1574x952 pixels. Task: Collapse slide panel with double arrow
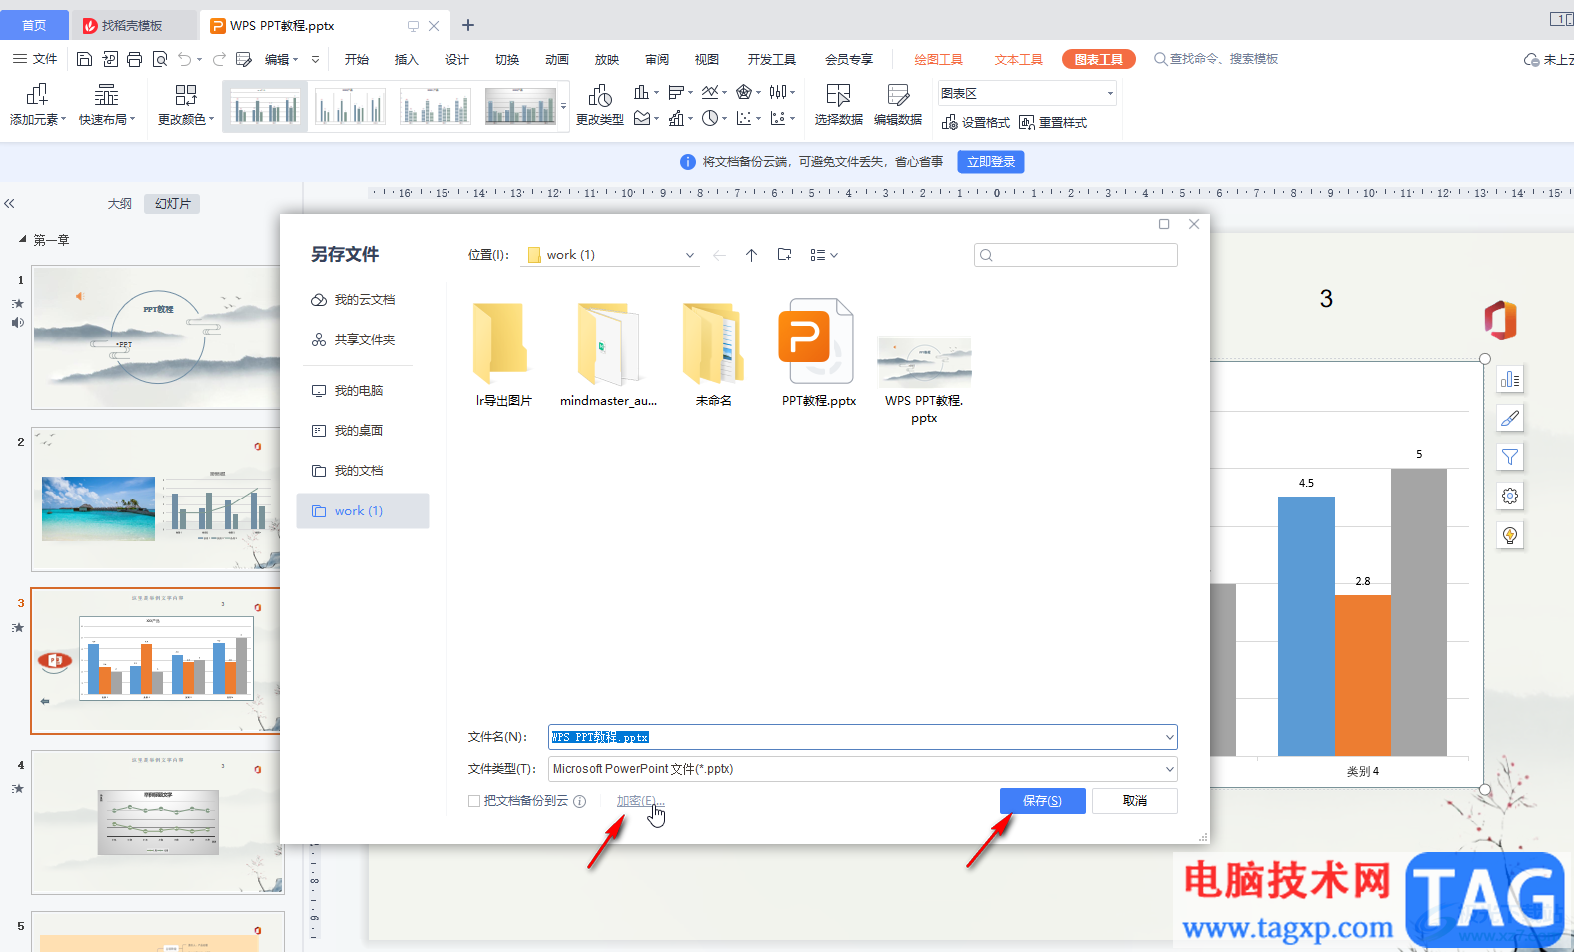[9, 203]
